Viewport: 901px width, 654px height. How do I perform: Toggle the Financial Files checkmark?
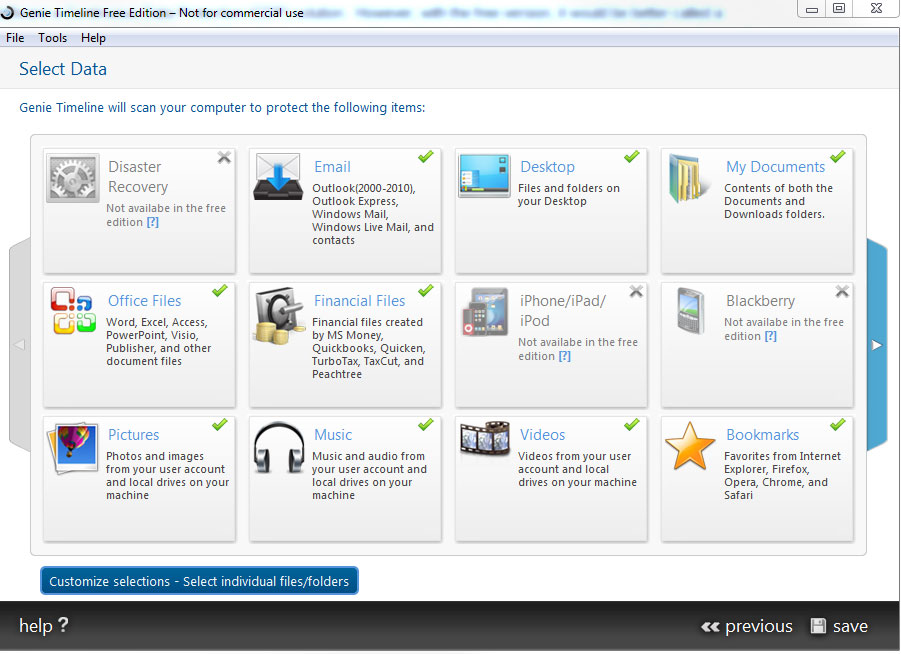(x=426, y=291)
